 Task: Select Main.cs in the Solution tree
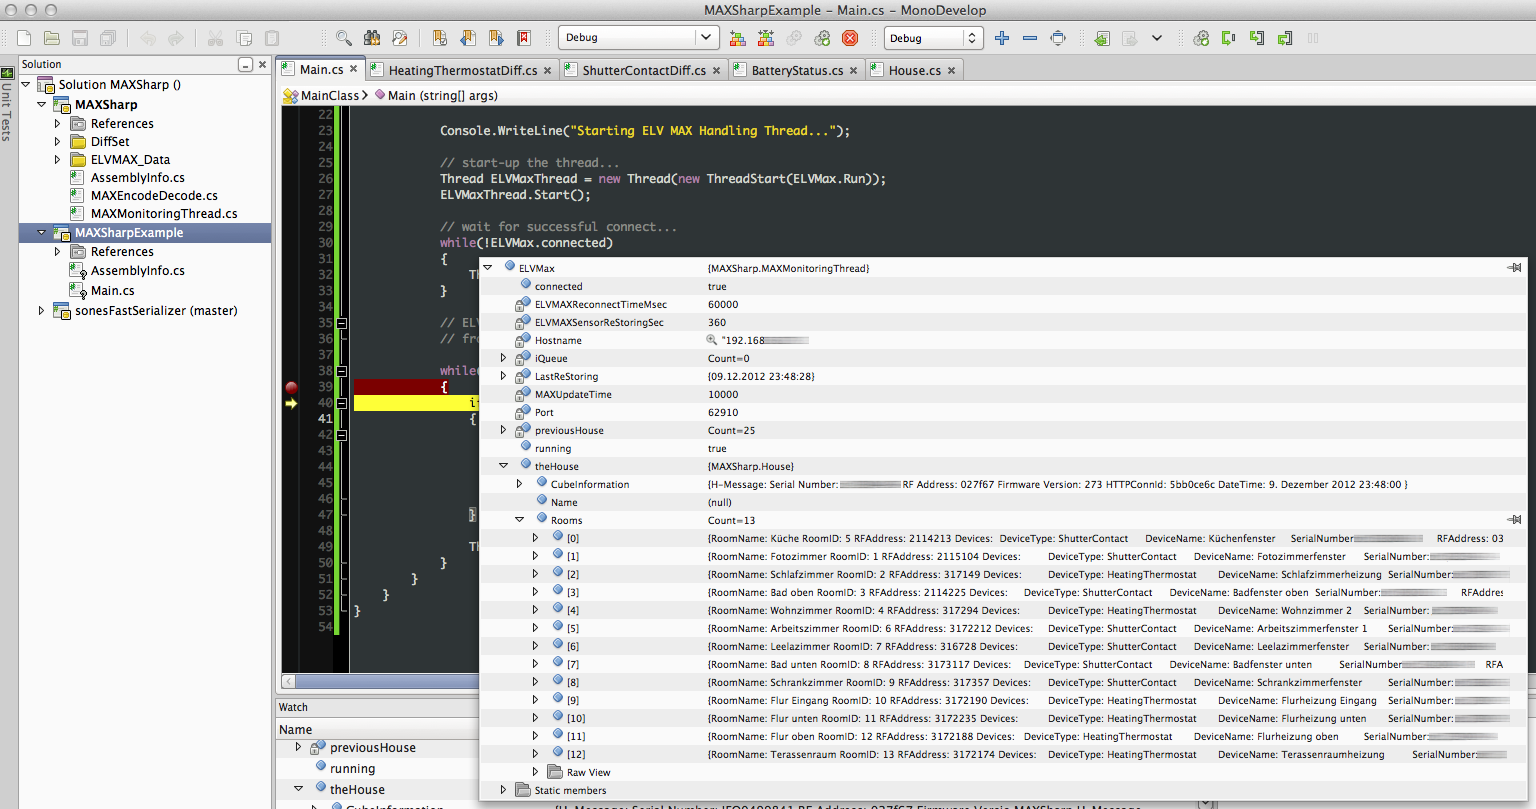coord(112,290)
